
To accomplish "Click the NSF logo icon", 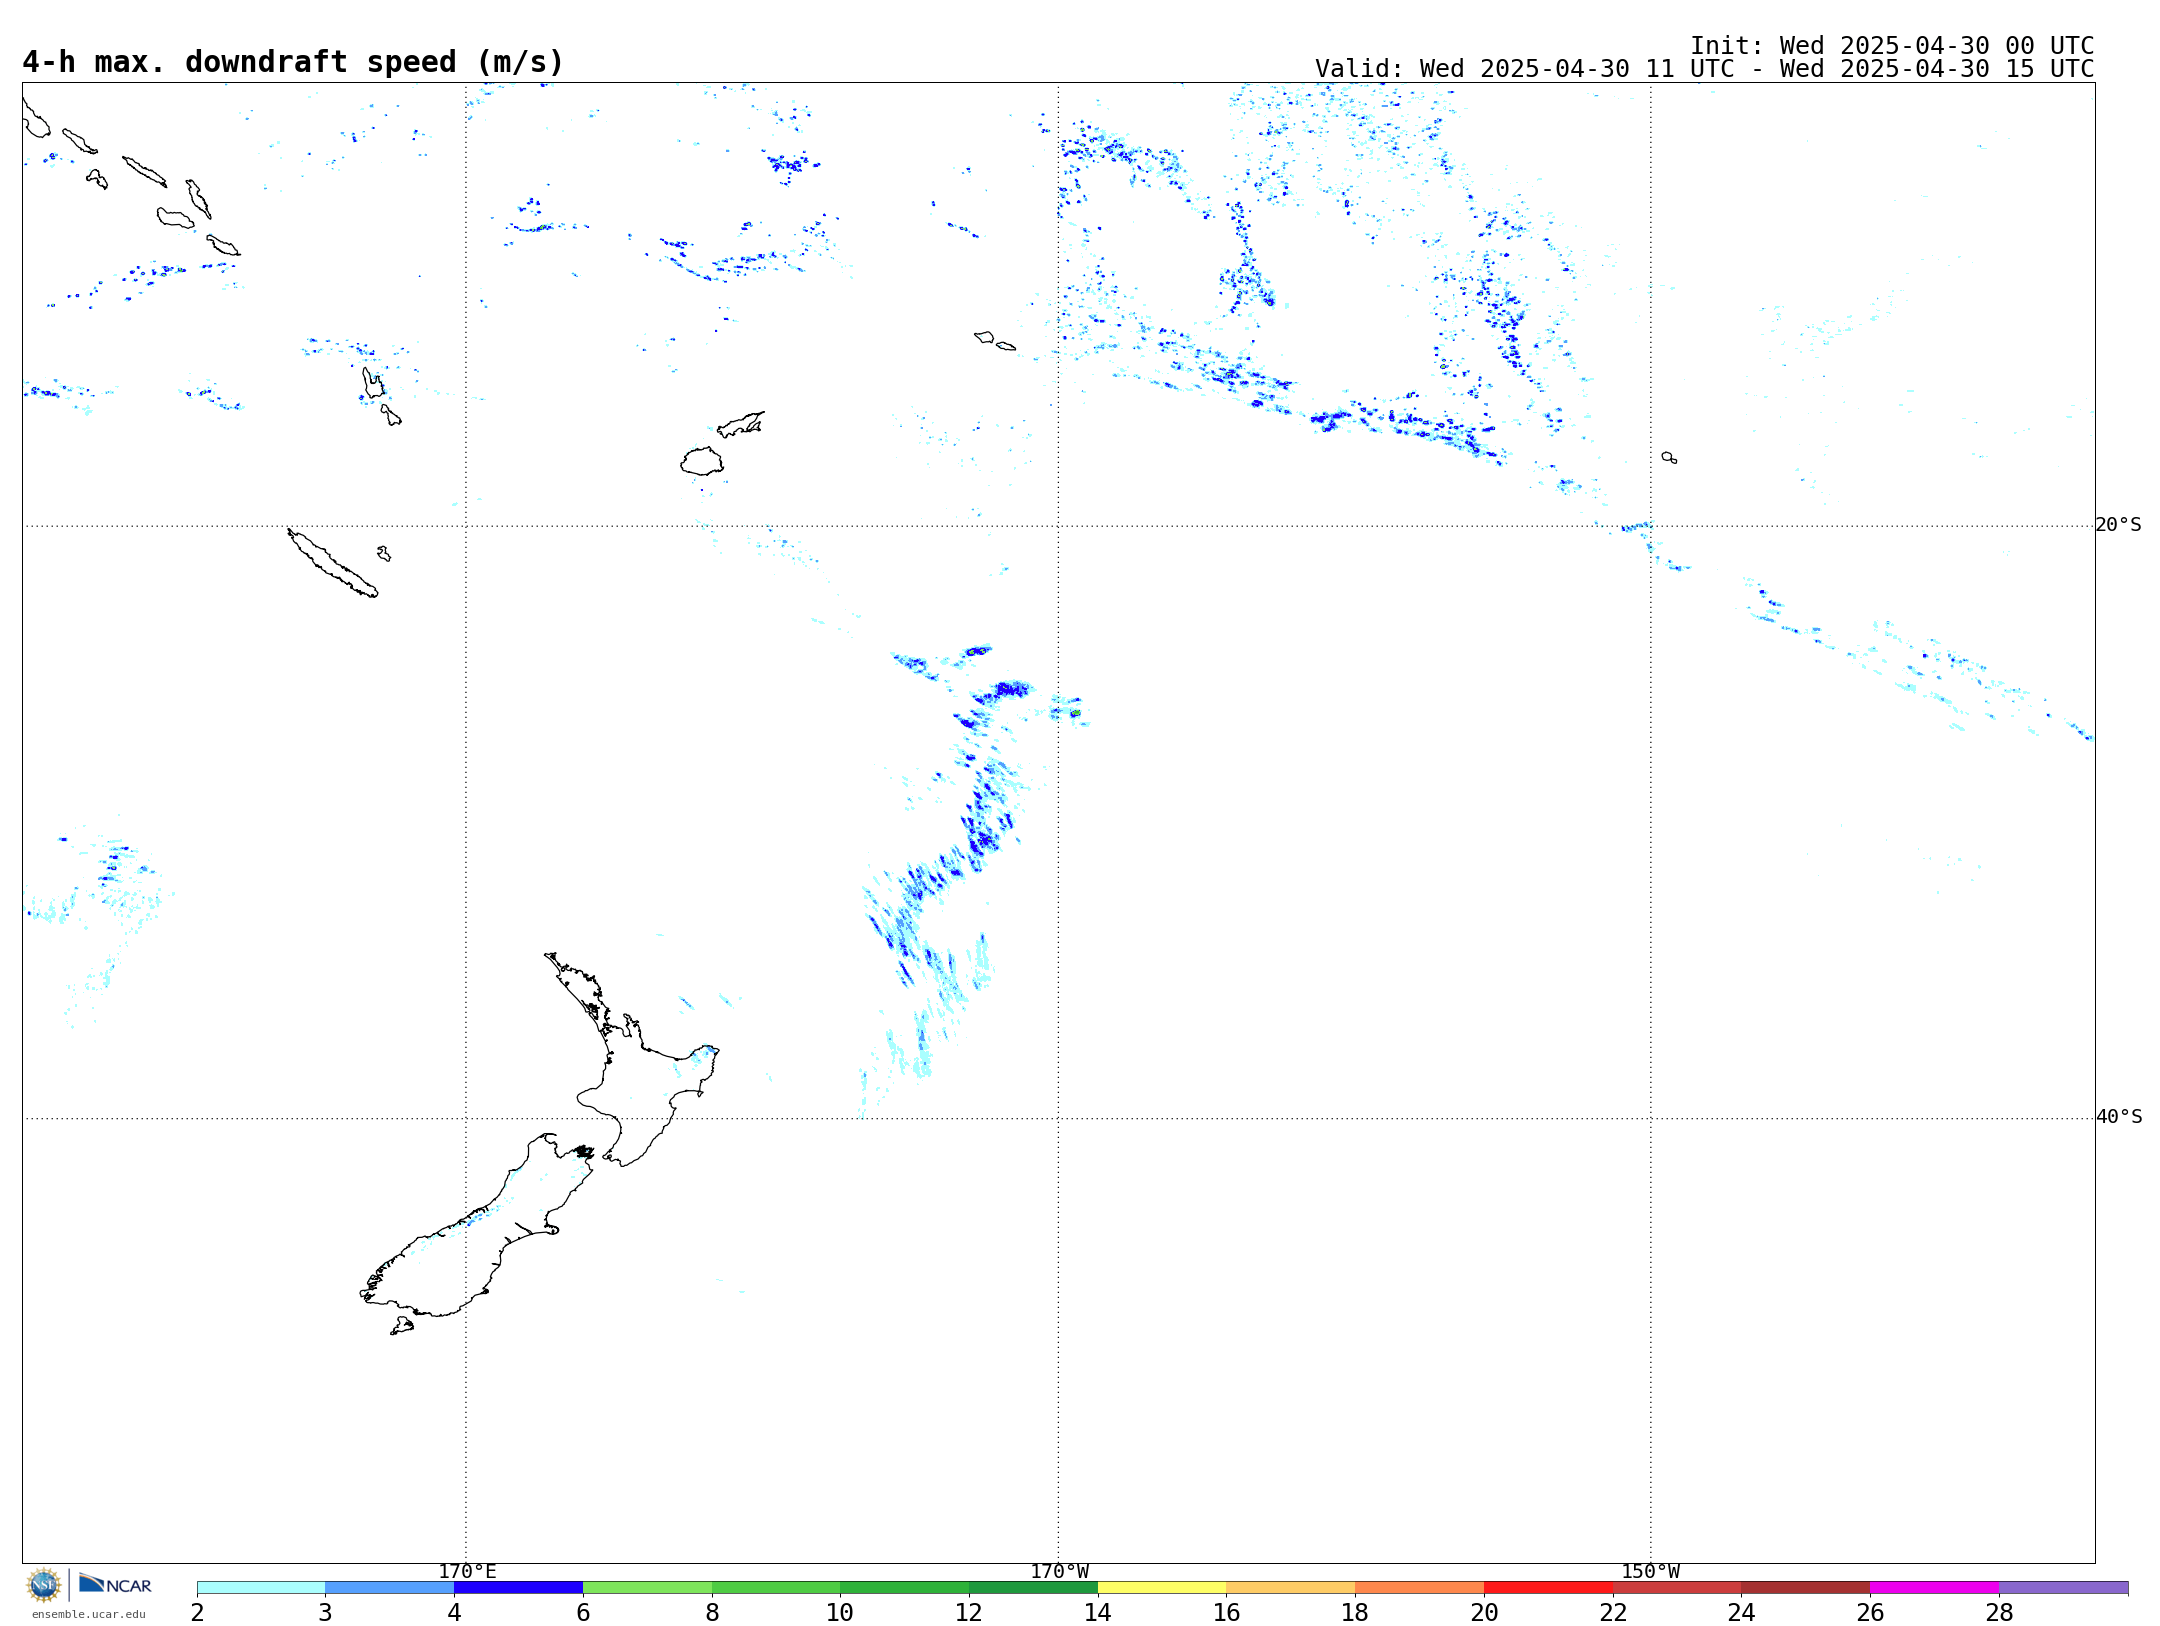I will coord(44,1585).
